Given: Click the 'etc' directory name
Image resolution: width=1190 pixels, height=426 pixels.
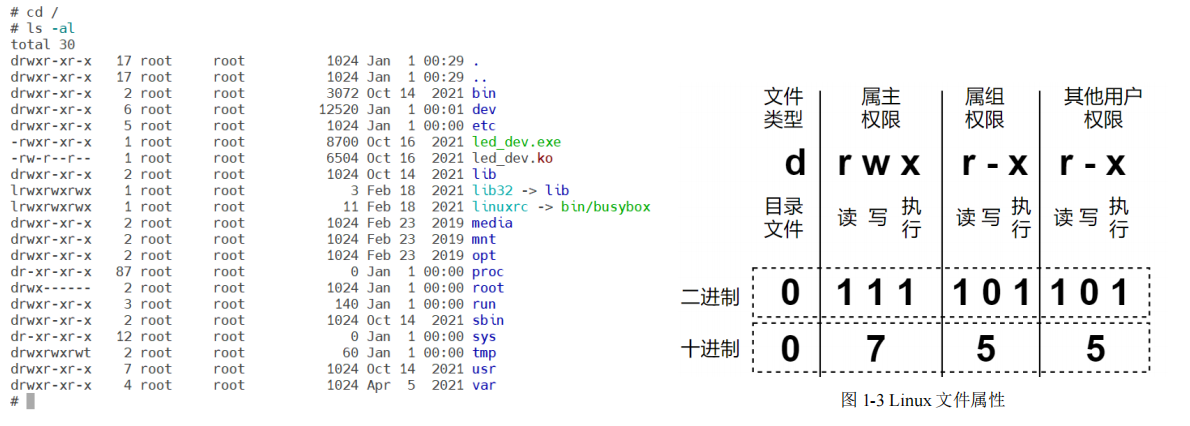Looking at the screenshot, I should (x=483, y=126).
